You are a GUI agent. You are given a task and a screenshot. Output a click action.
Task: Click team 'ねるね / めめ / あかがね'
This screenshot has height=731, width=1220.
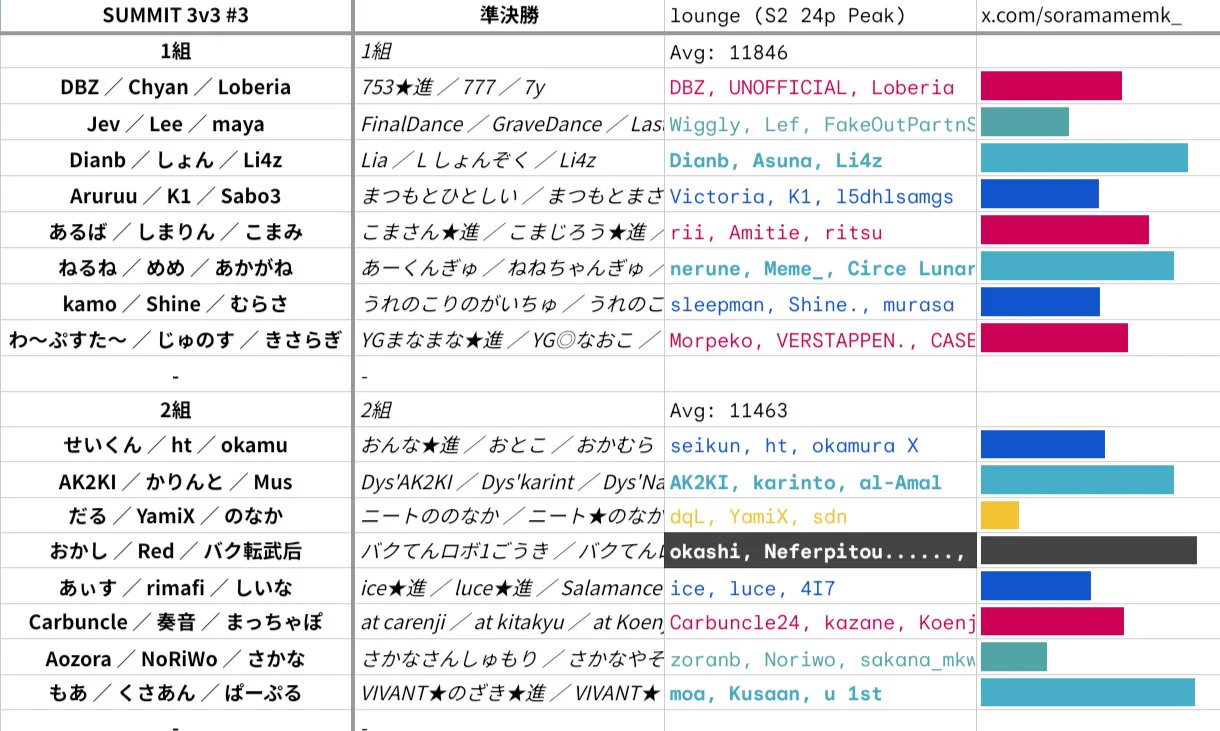click(x=175, y=268)
